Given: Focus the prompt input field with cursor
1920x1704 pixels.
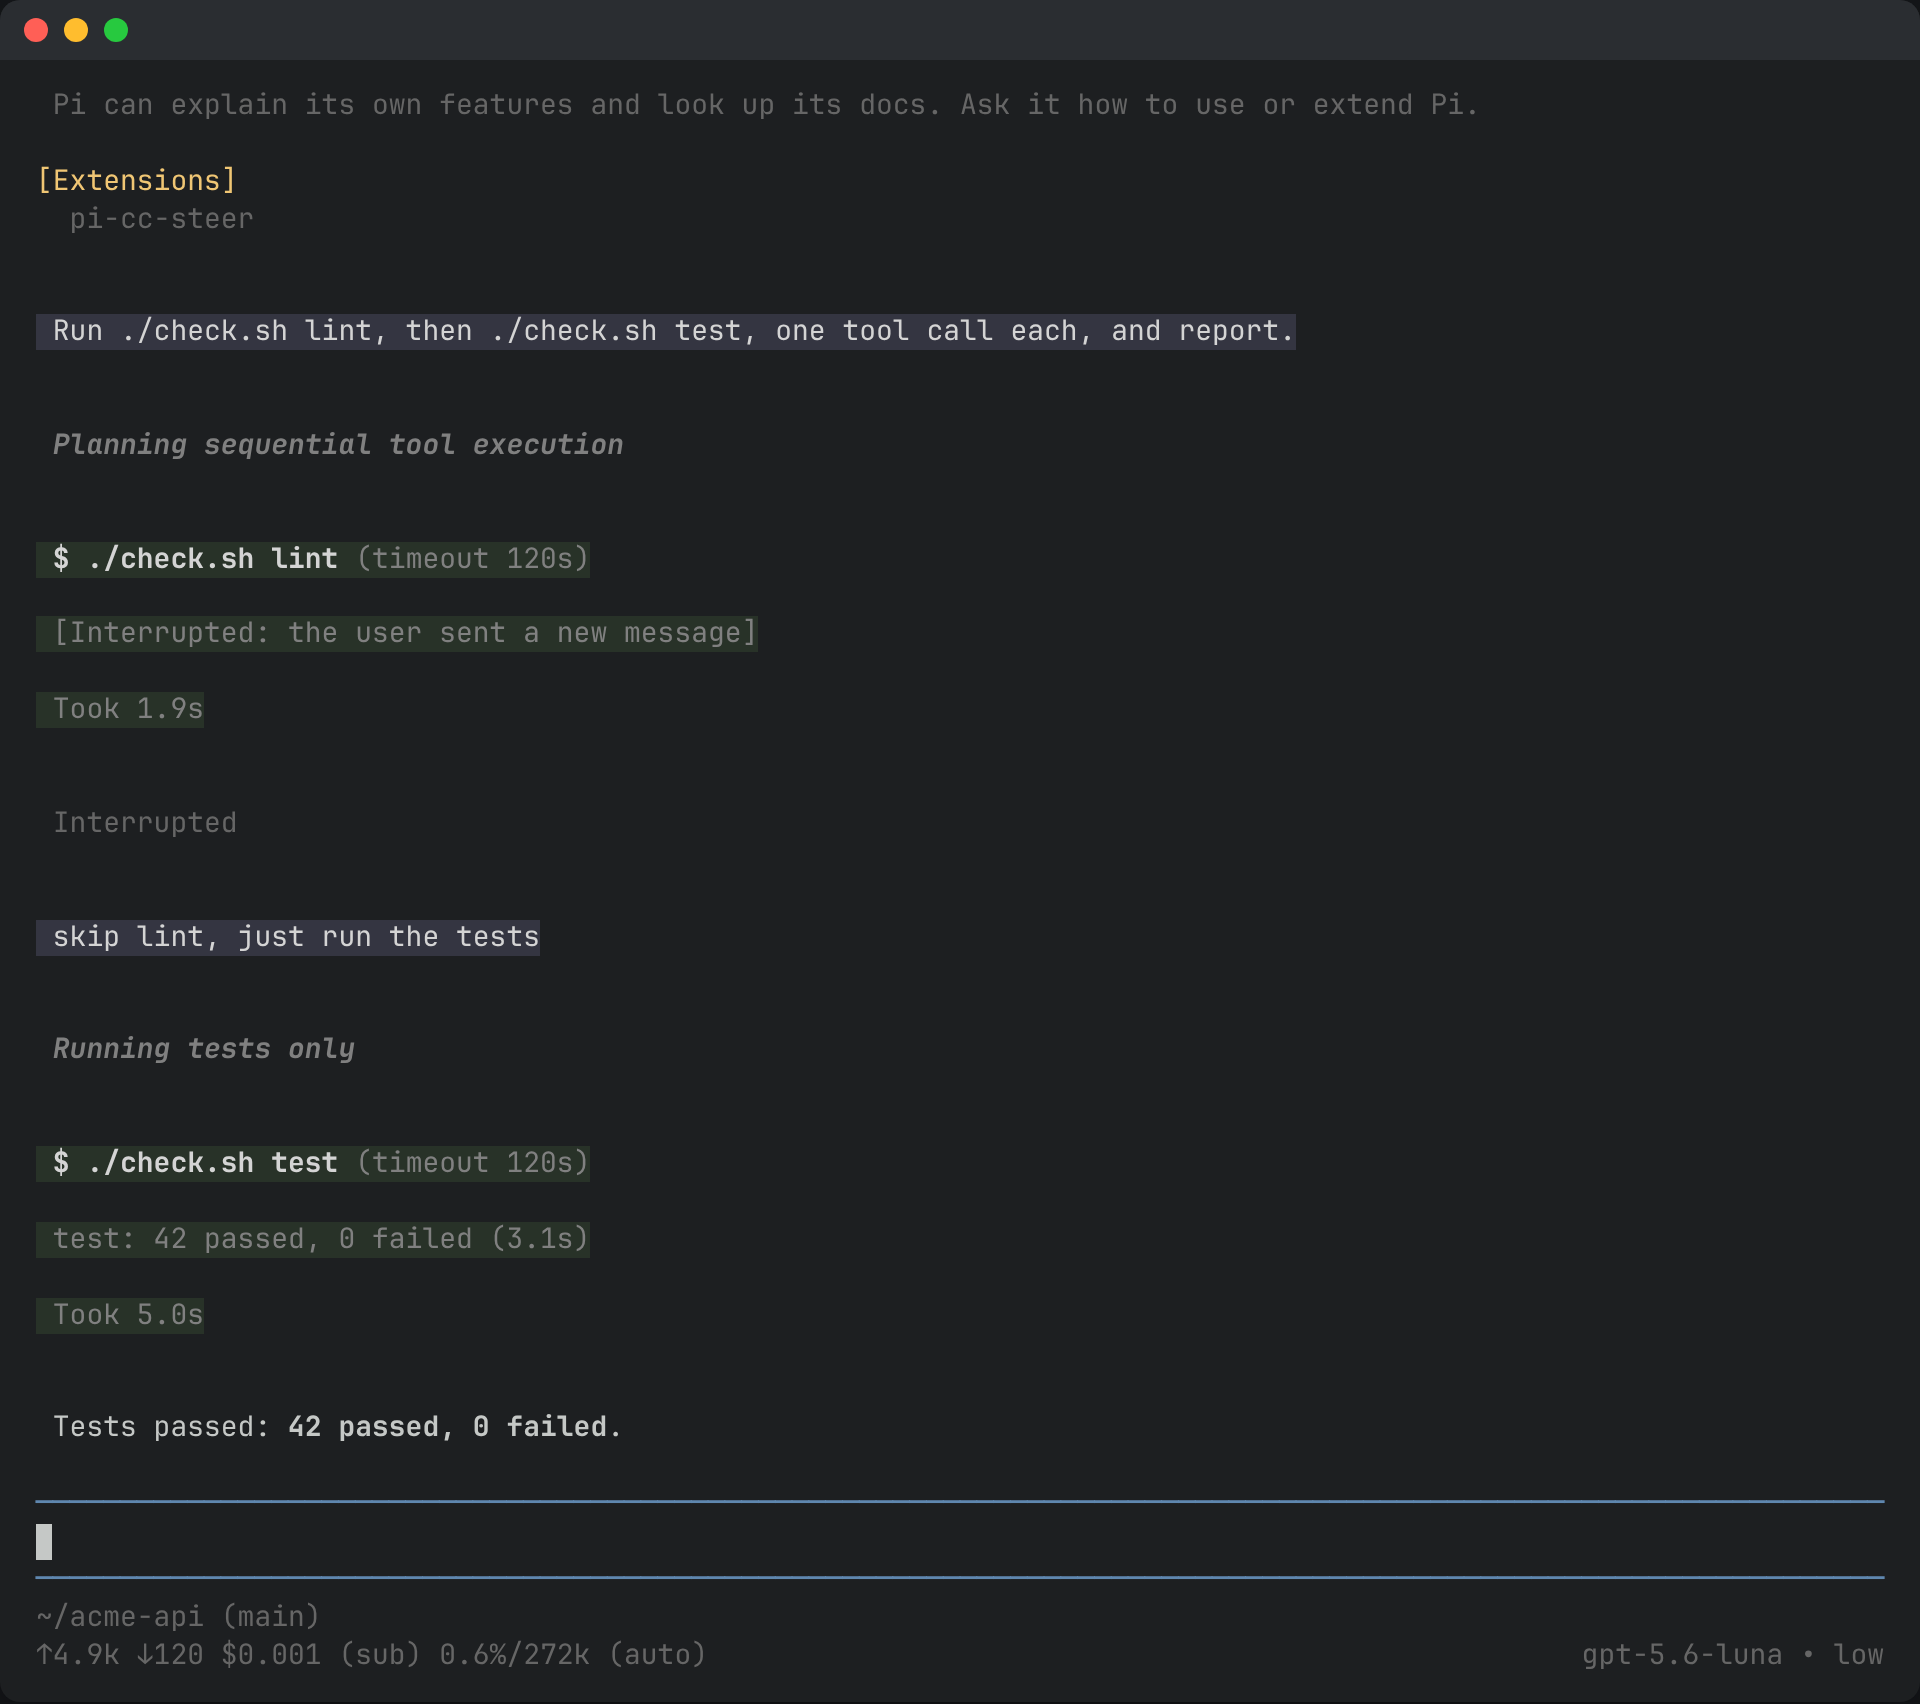Looking at the screenshot, I should pyautogui.click(x=960, y=1541).
